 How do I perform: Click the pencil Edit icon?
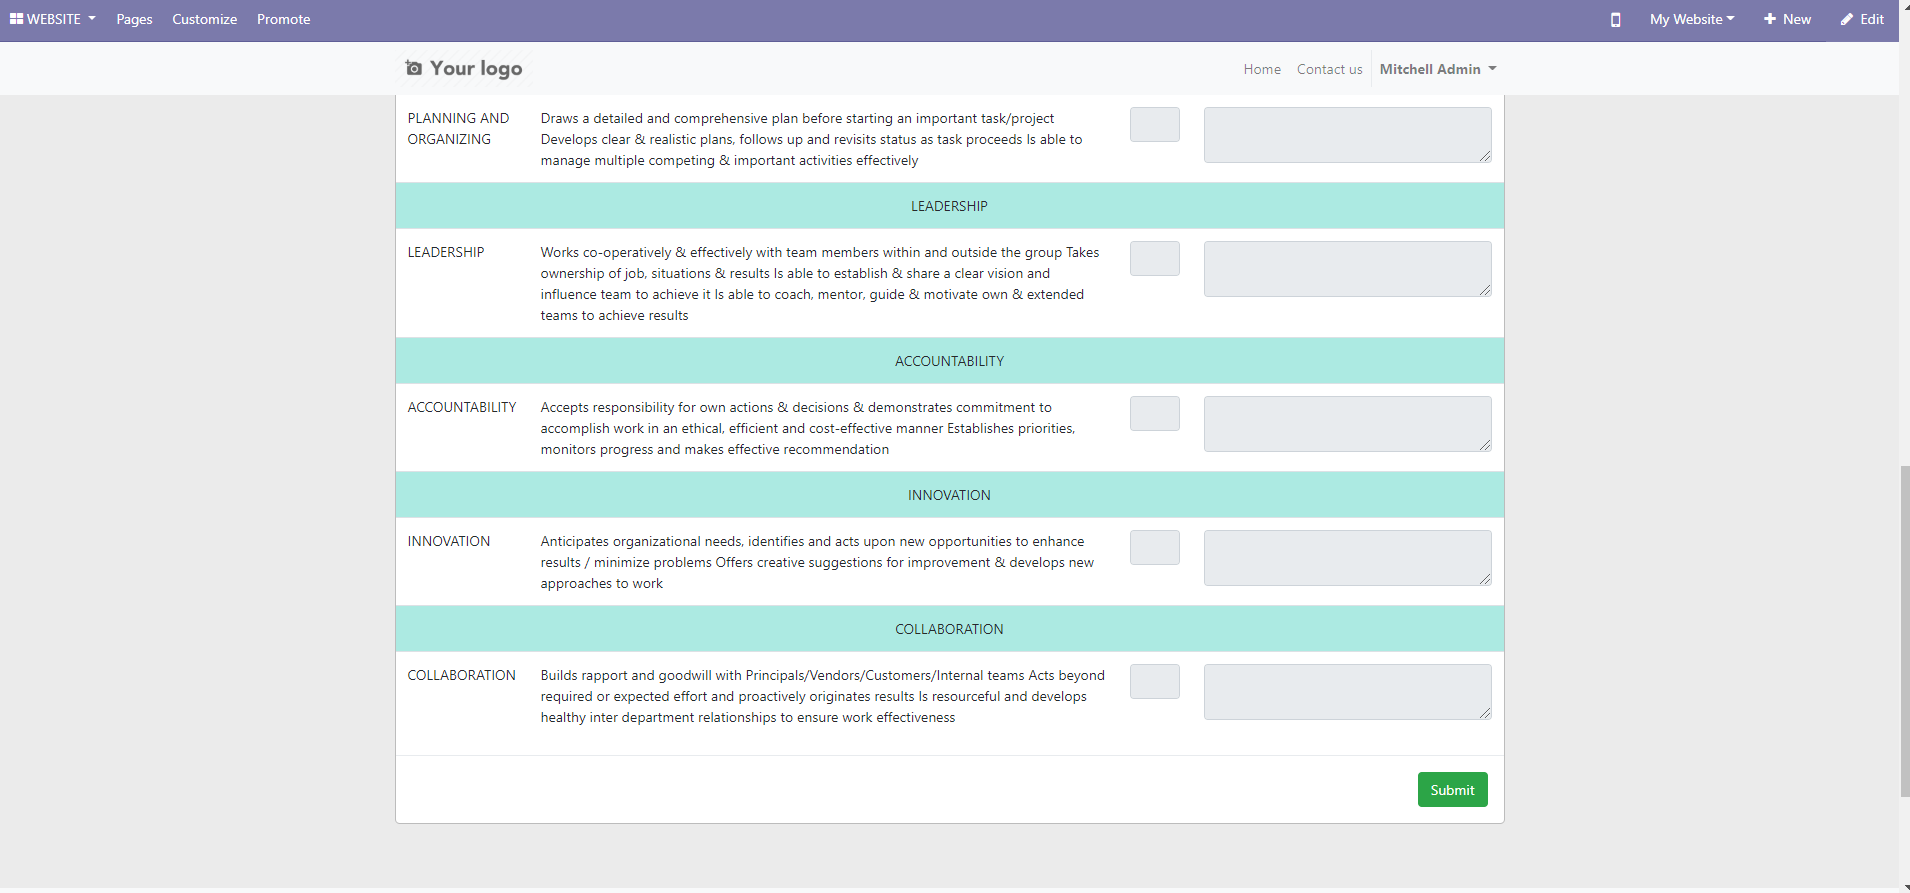(1847, 19)
